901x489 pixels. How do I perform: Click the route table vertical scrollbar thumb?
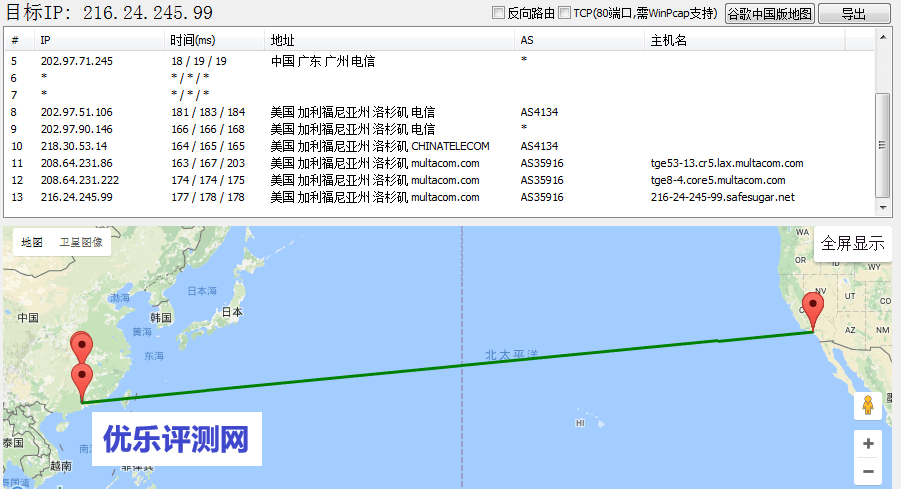(x=883, y=145)
